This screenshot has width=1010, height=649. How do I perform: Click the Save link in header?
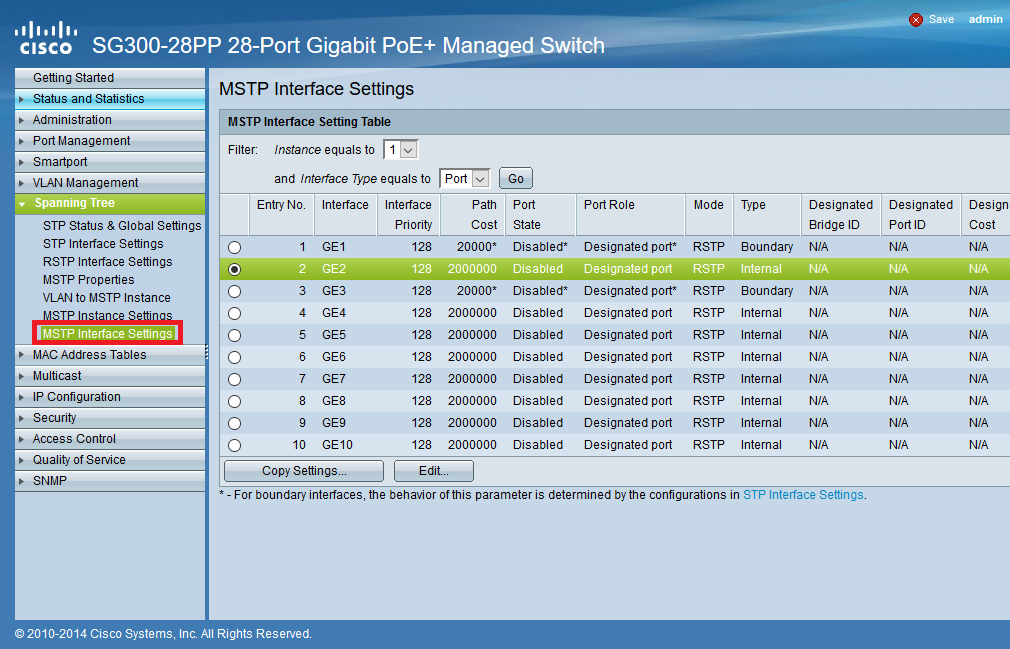(x=941, y=19)
